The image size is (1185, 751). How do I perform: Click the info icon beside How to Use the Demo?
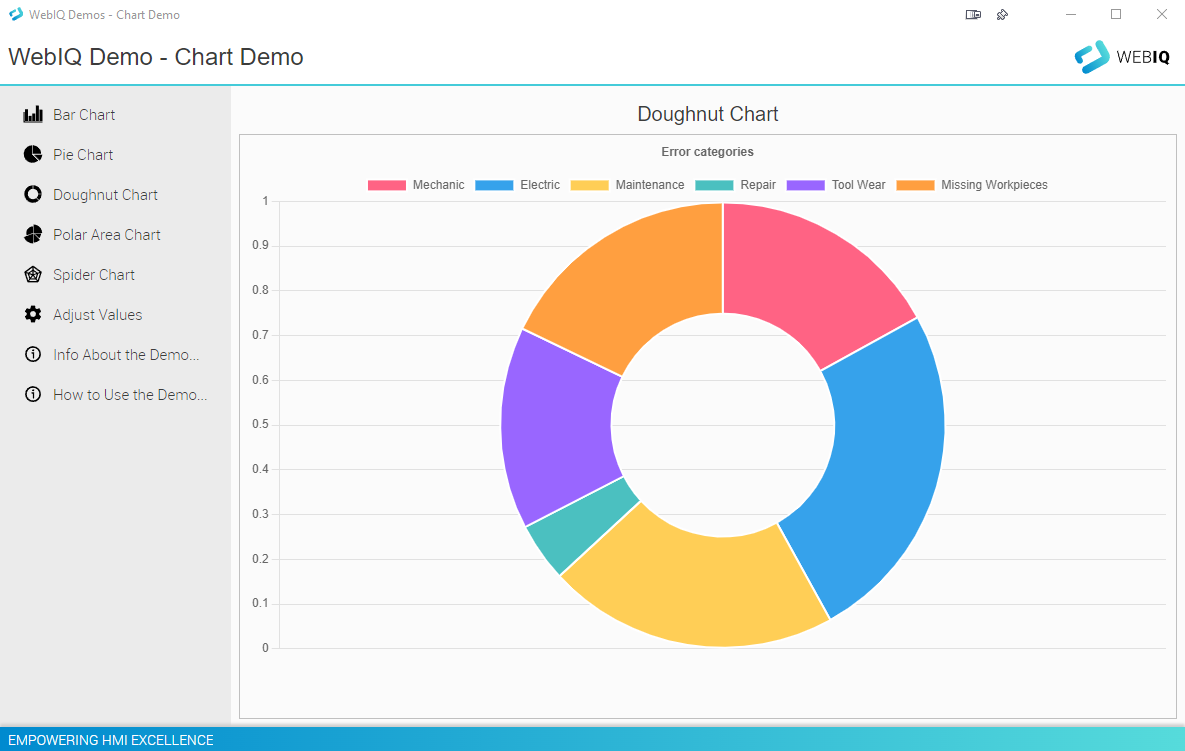(x=32, y=394)
